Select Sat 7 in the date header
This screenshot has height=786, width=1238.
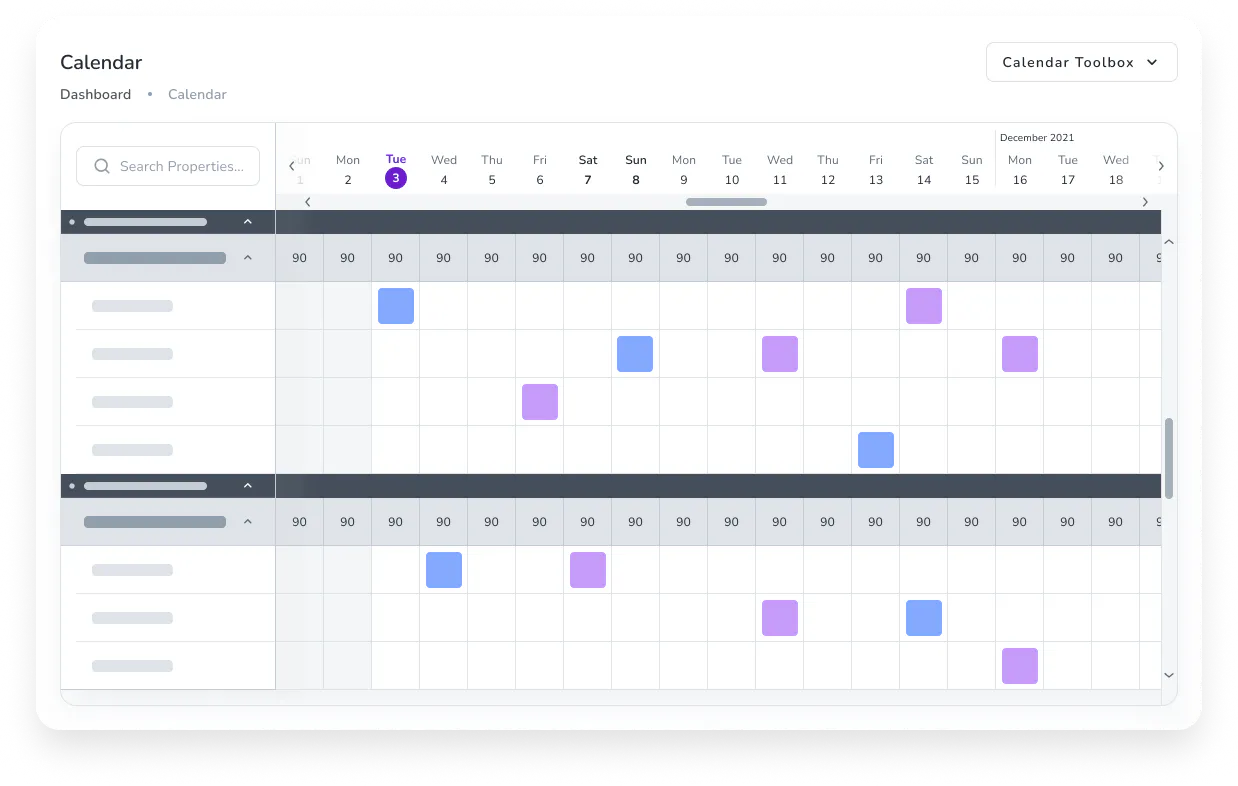point(588,170)
